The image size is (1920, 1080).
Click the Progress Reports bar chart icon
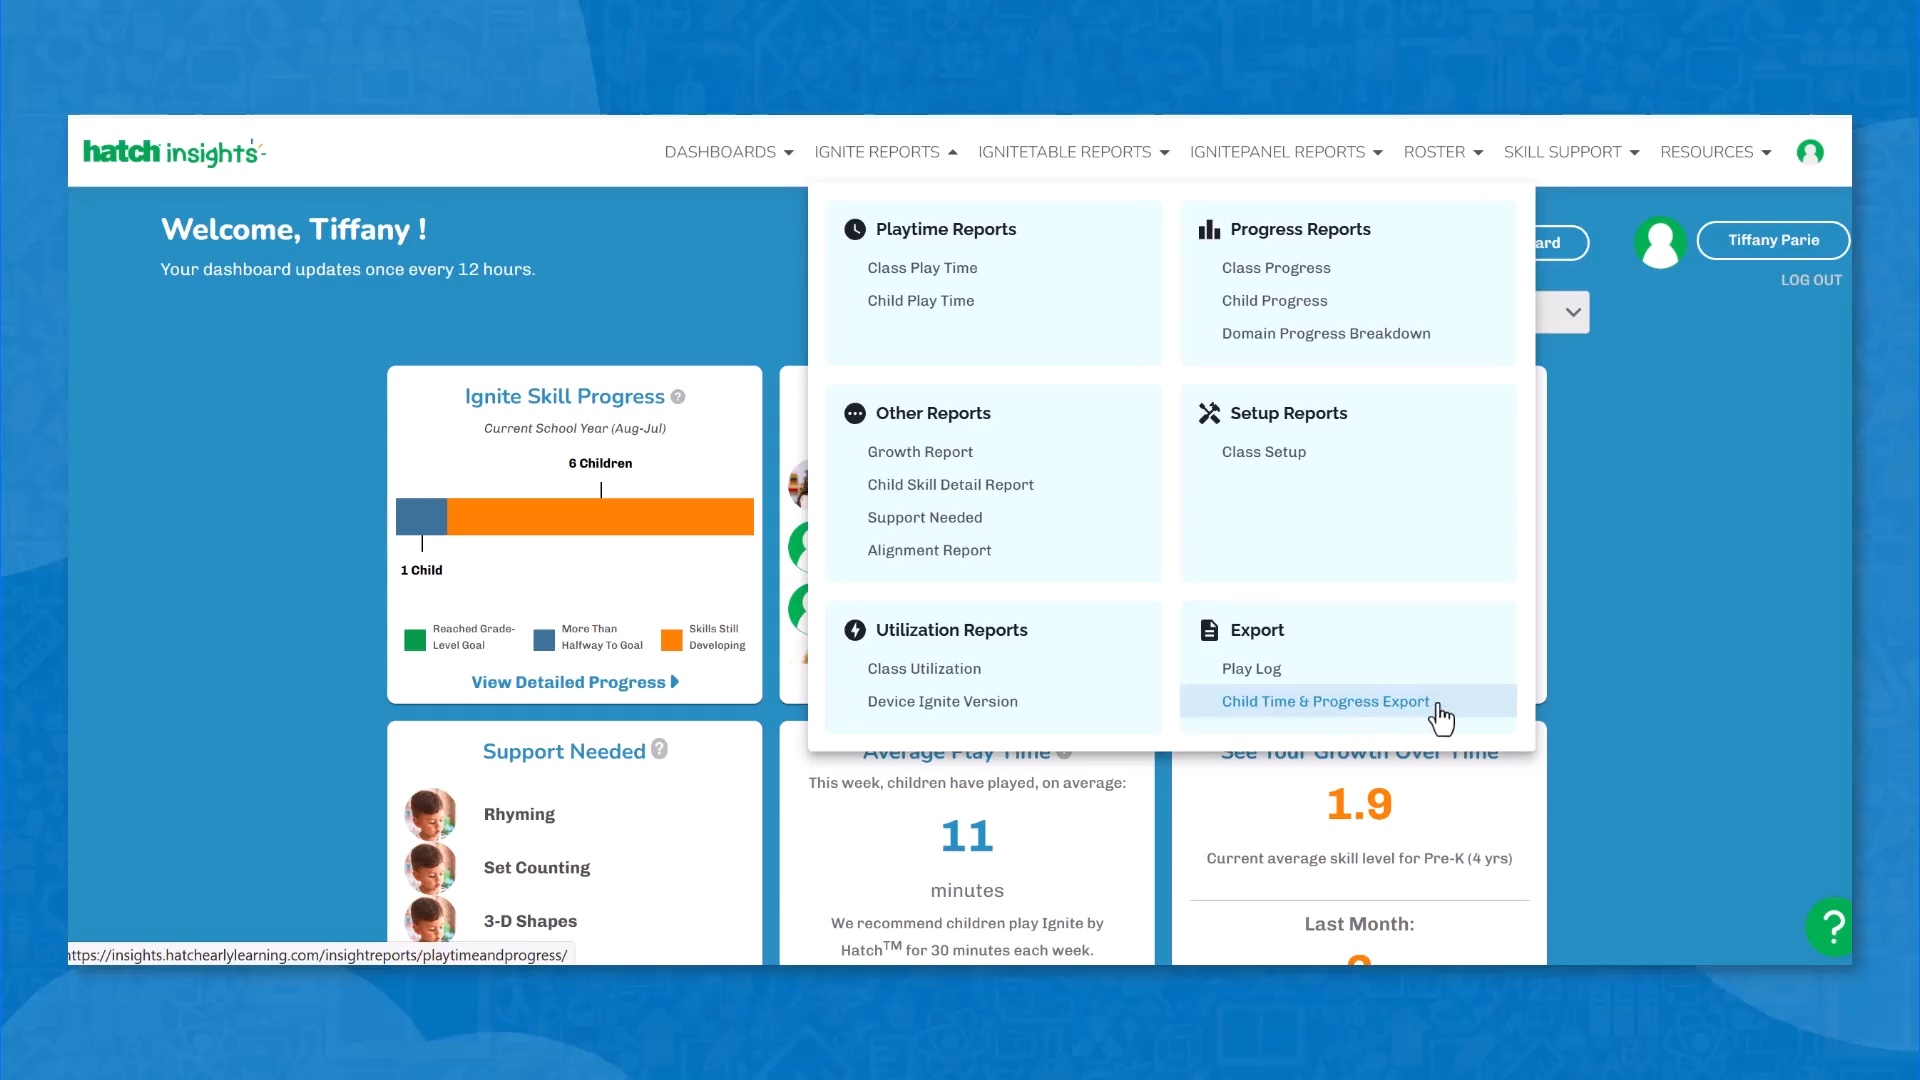[x=1209, y=229]
